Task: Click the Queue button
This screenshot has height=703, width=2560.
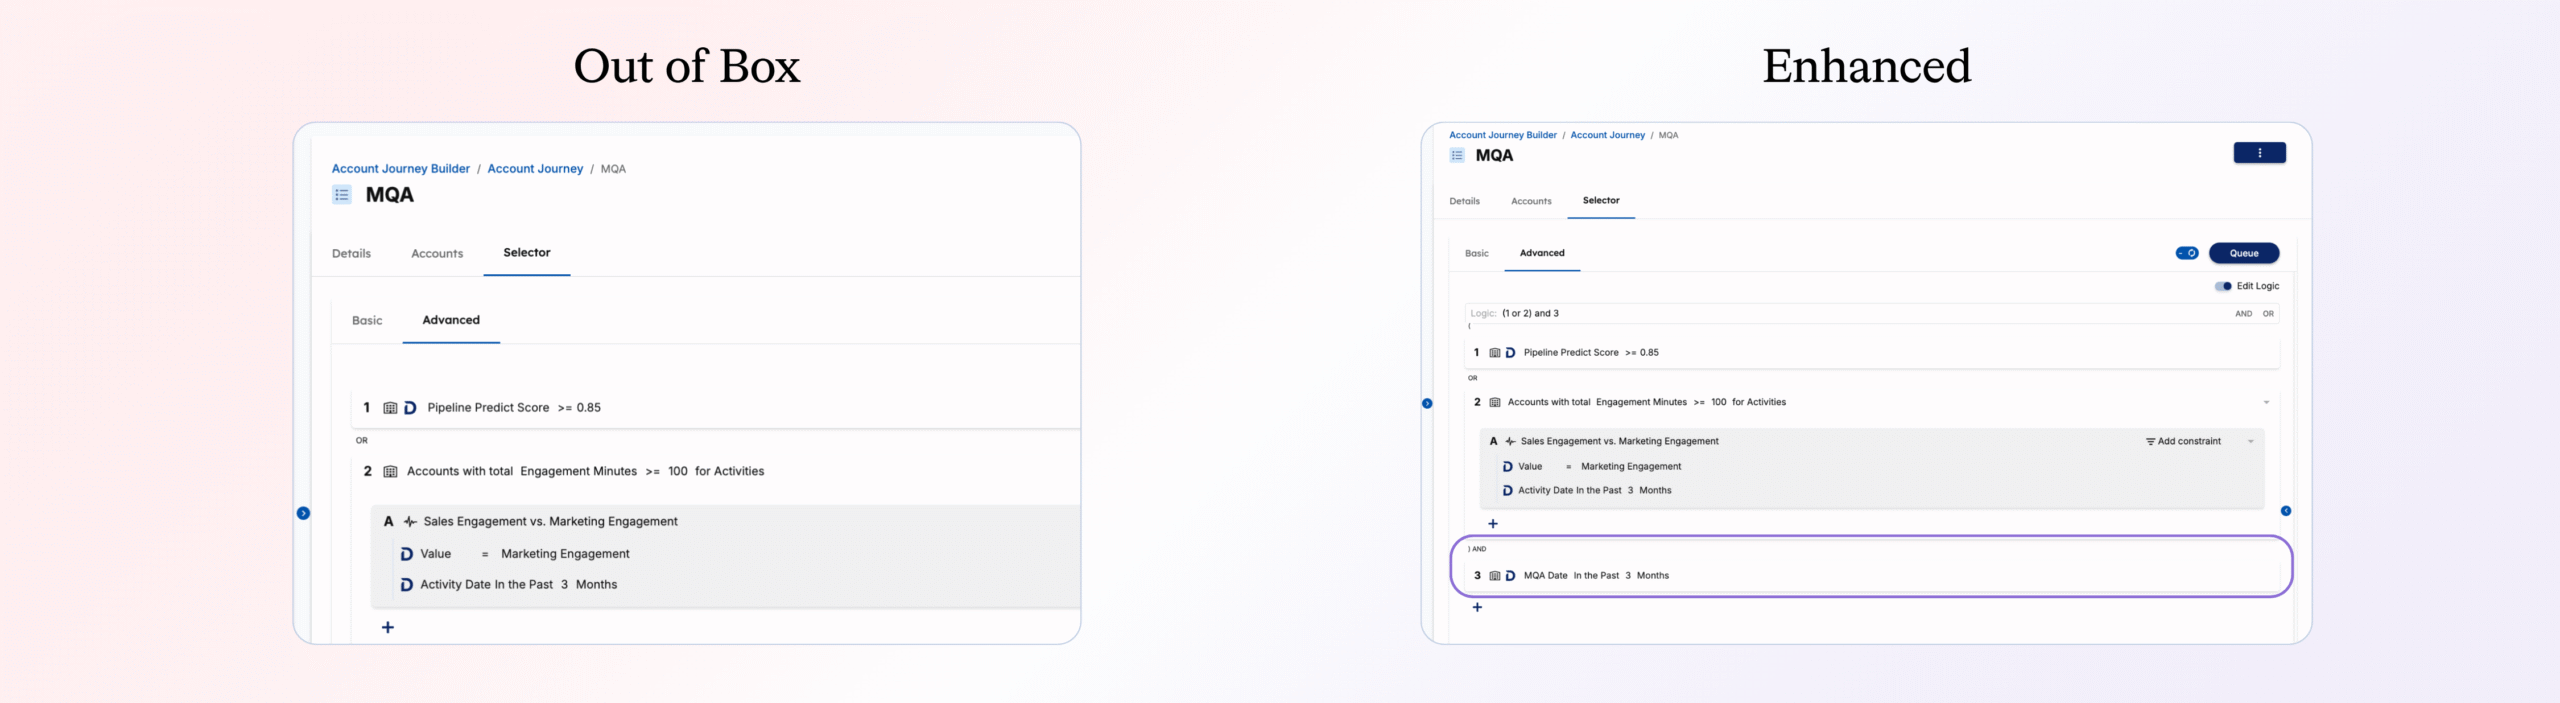Action: pyautogui.click(x=2244, y=253)
